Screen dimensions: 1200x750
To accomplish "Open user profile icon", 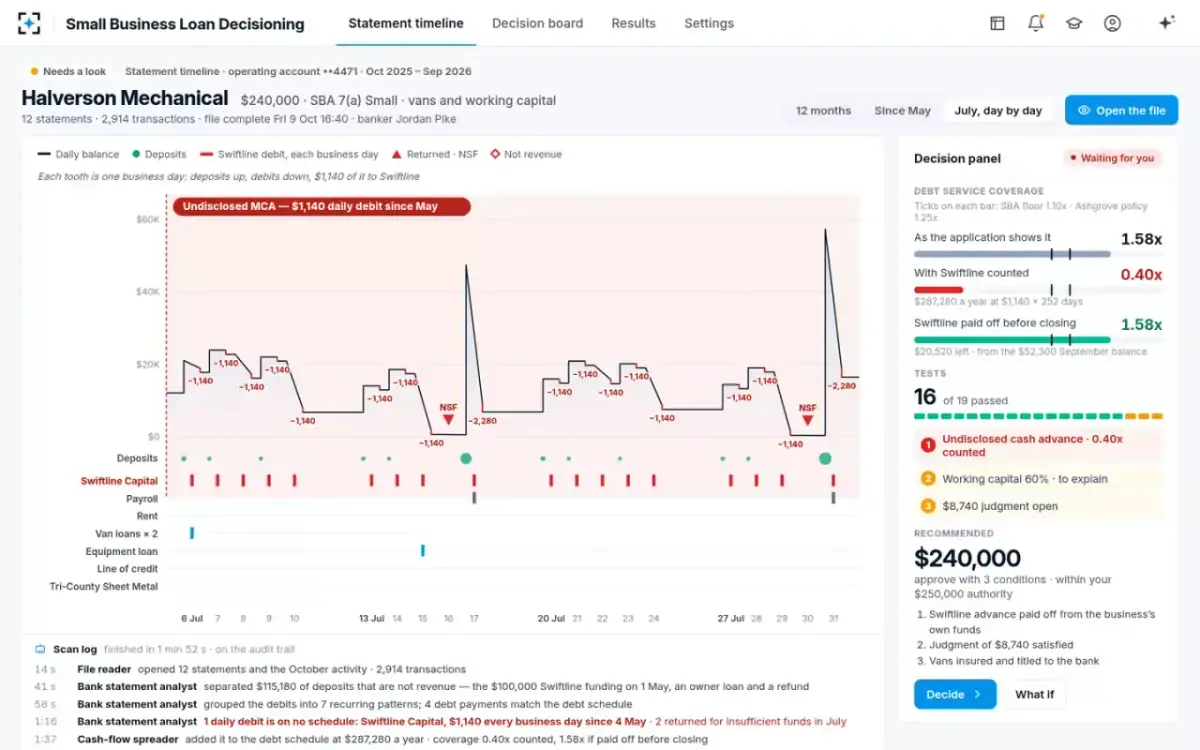I will (x=1112, y=23).
